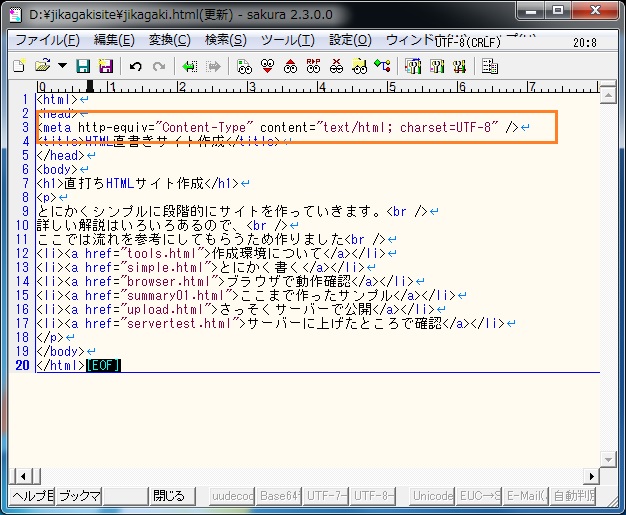The image size is (626, 515).
Task: Click line number 7 in the gutter
Action: 26,183
